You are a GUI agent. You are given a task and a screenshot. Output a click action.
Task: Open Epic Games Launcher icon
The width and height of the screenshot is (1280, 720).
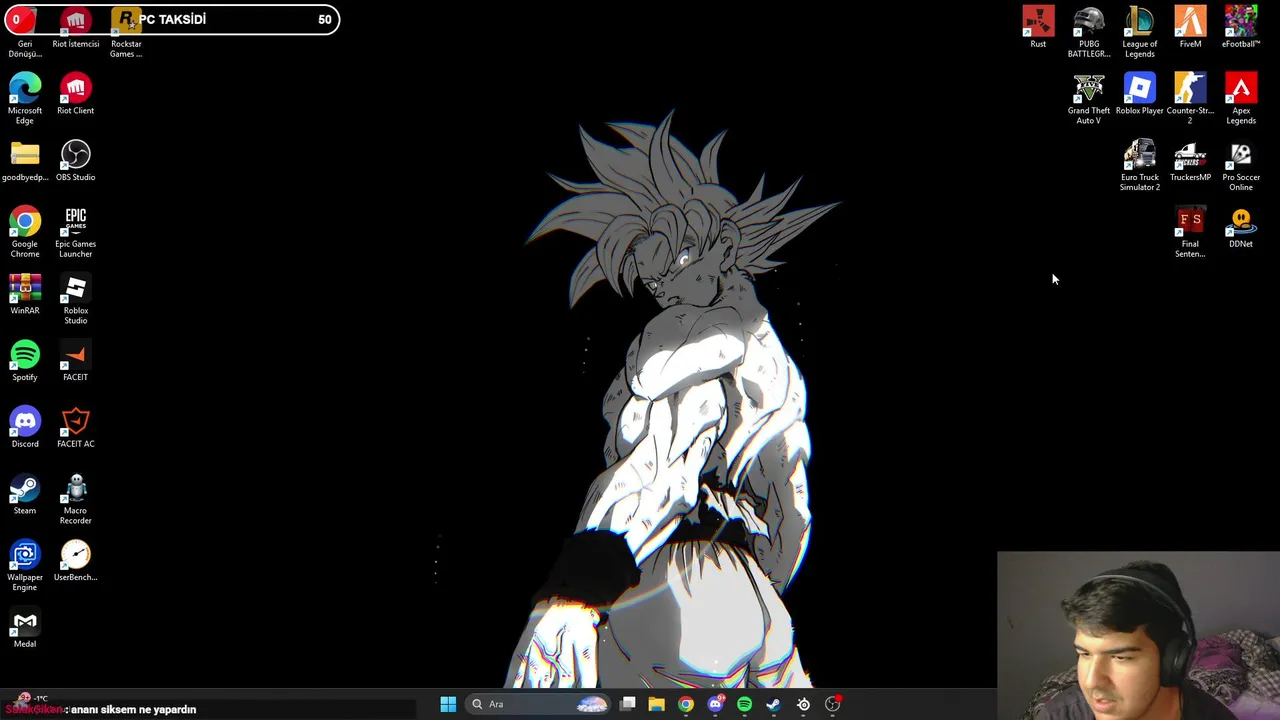[x=75, y=232]
